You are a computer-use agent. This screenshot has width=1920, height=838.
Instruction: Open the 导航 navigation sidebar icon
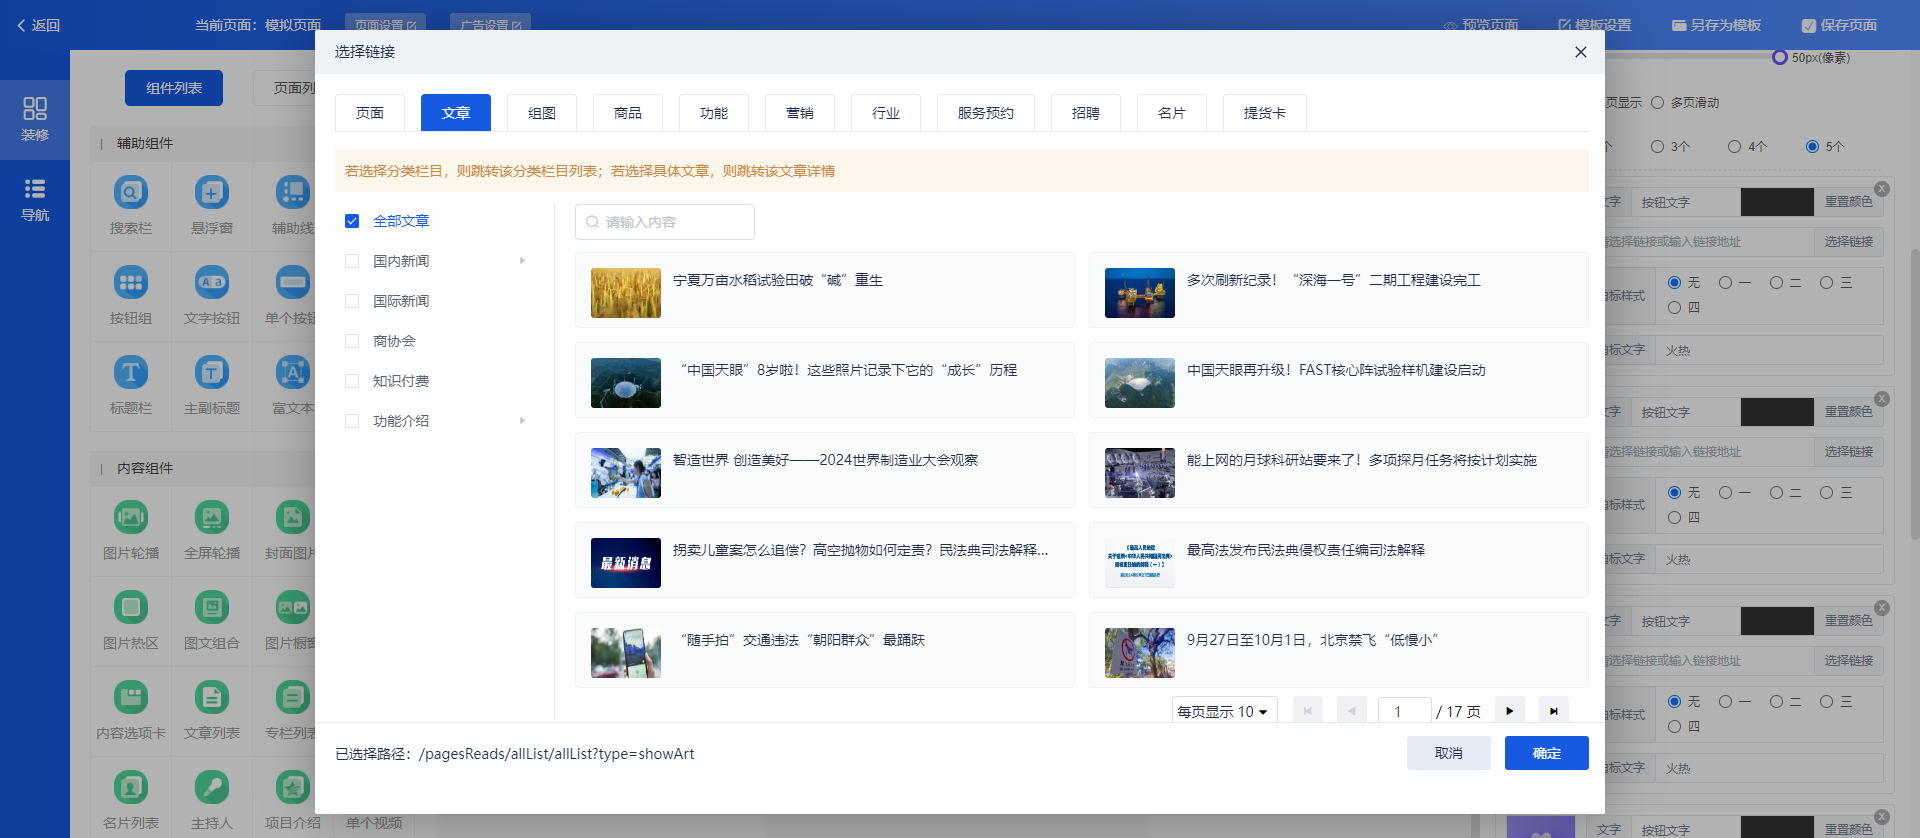(35, 199)
